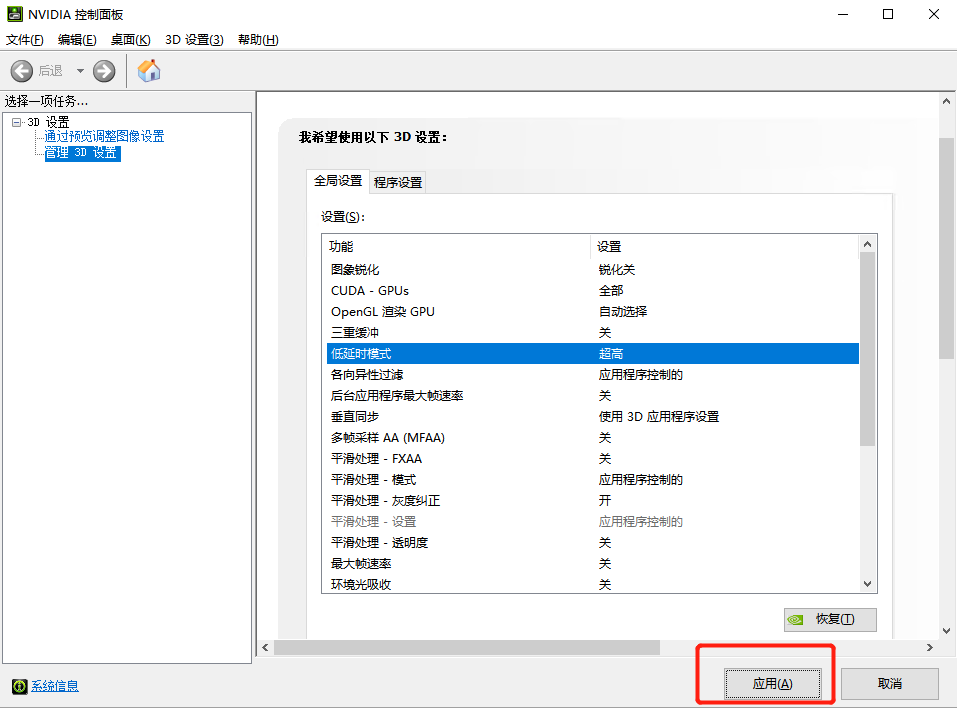Select the 低延时模式 setting row
The image size is (957, 709).
(593, 354)
